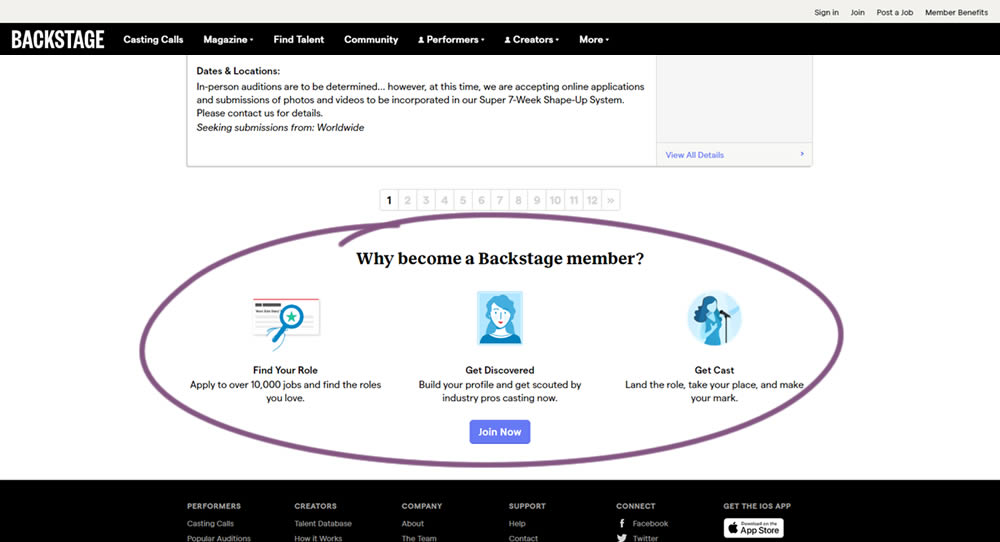The image size is (1000, 542).
Task: Open the Facebook link in footer
Action: [649, 523]
